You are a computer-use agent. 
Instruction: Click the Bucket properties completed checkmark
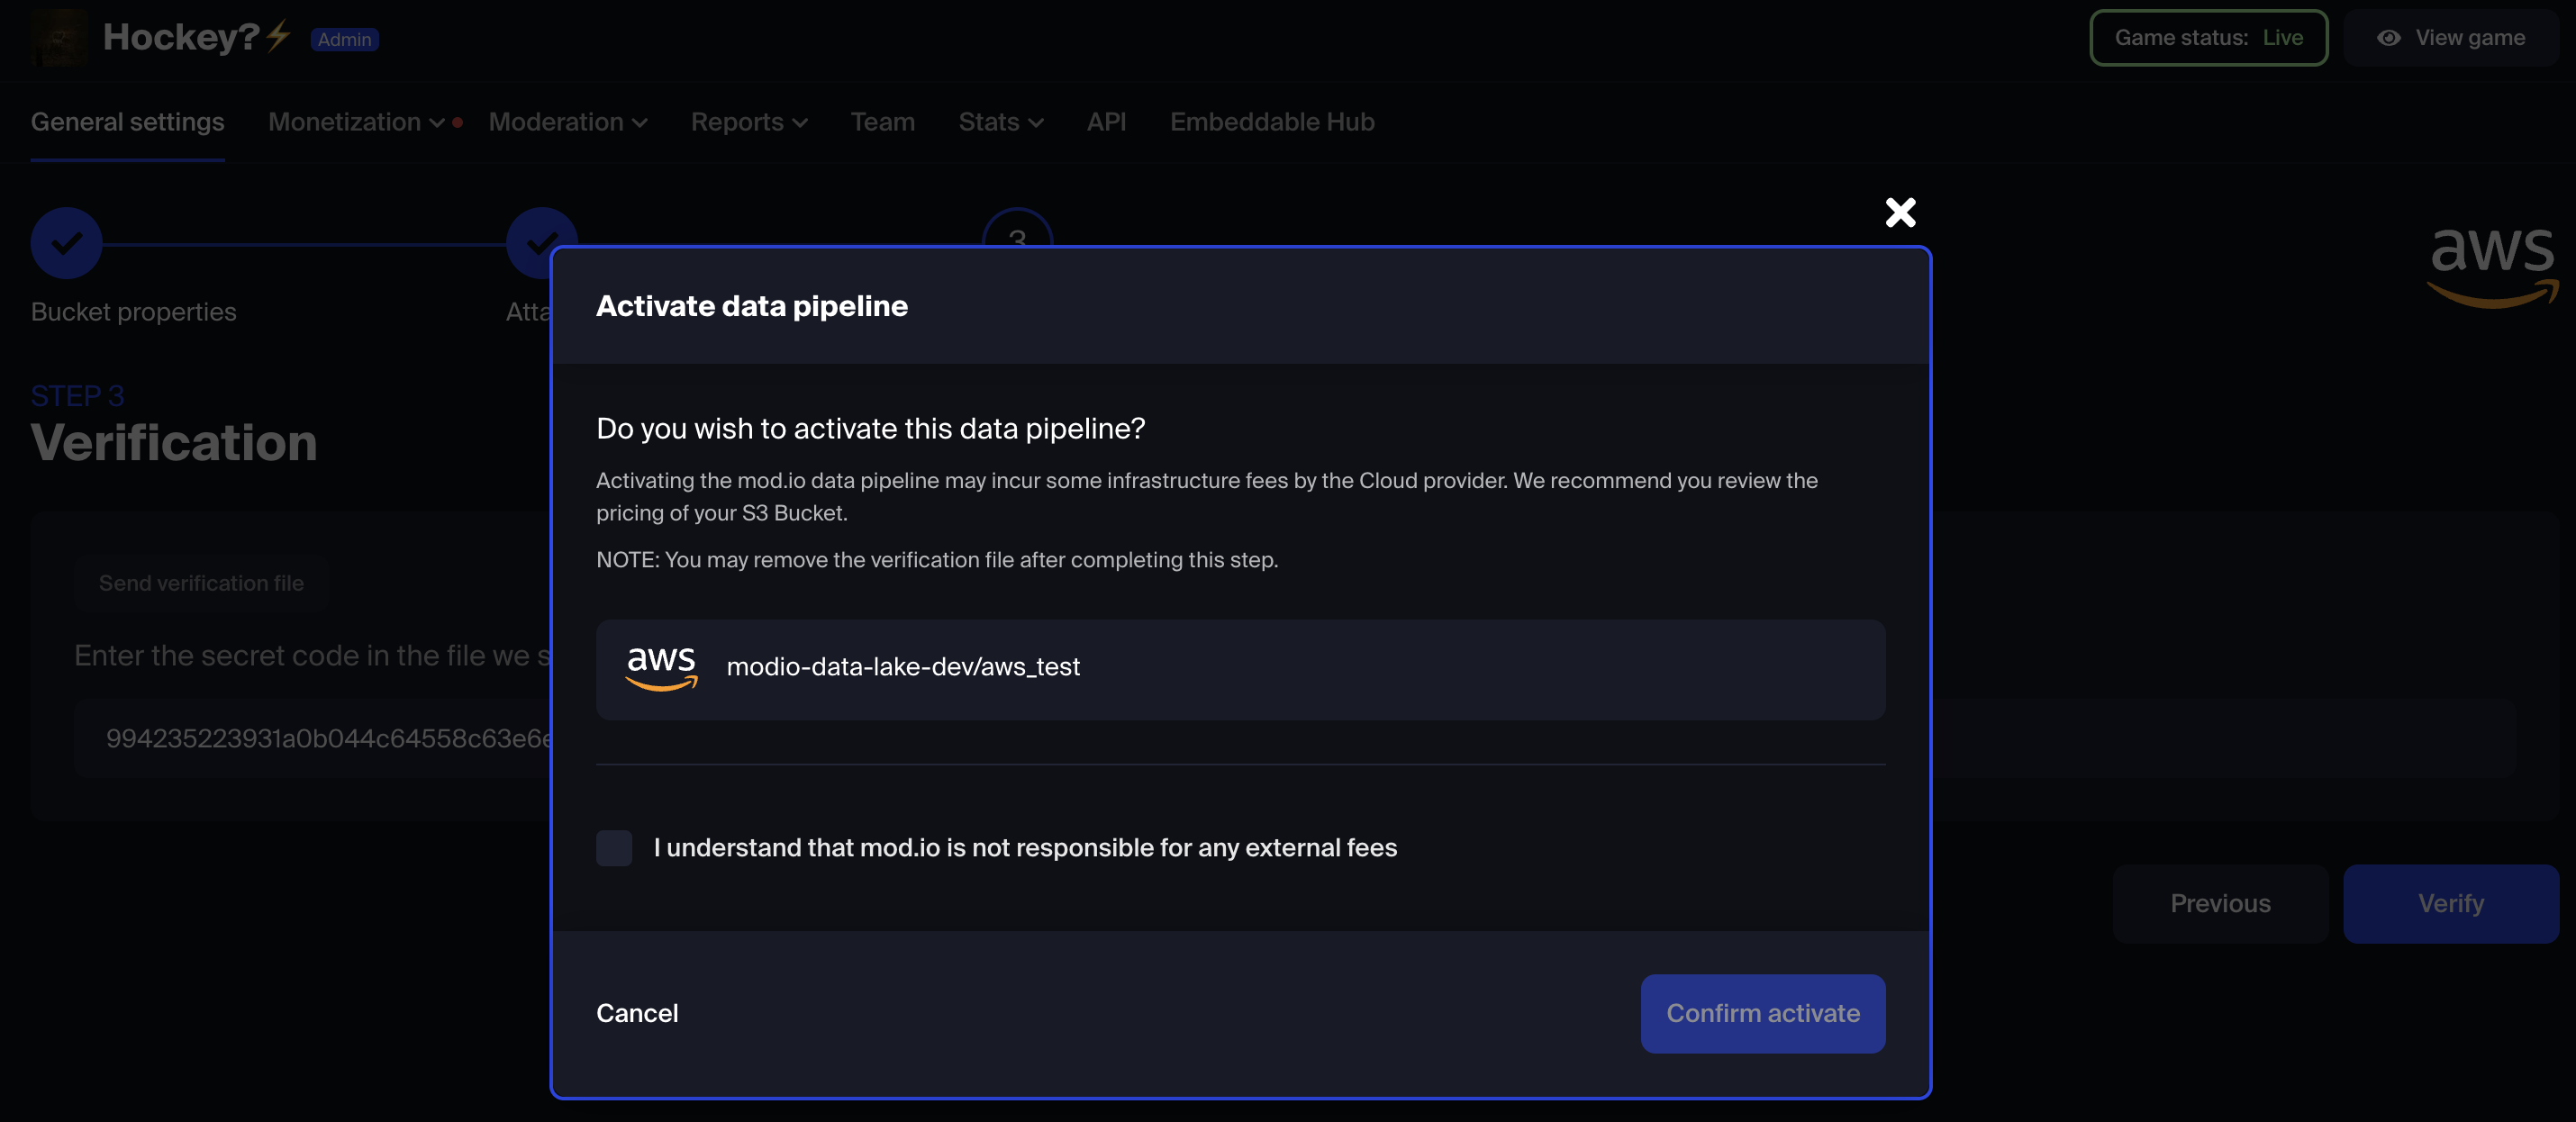(66, 242)
